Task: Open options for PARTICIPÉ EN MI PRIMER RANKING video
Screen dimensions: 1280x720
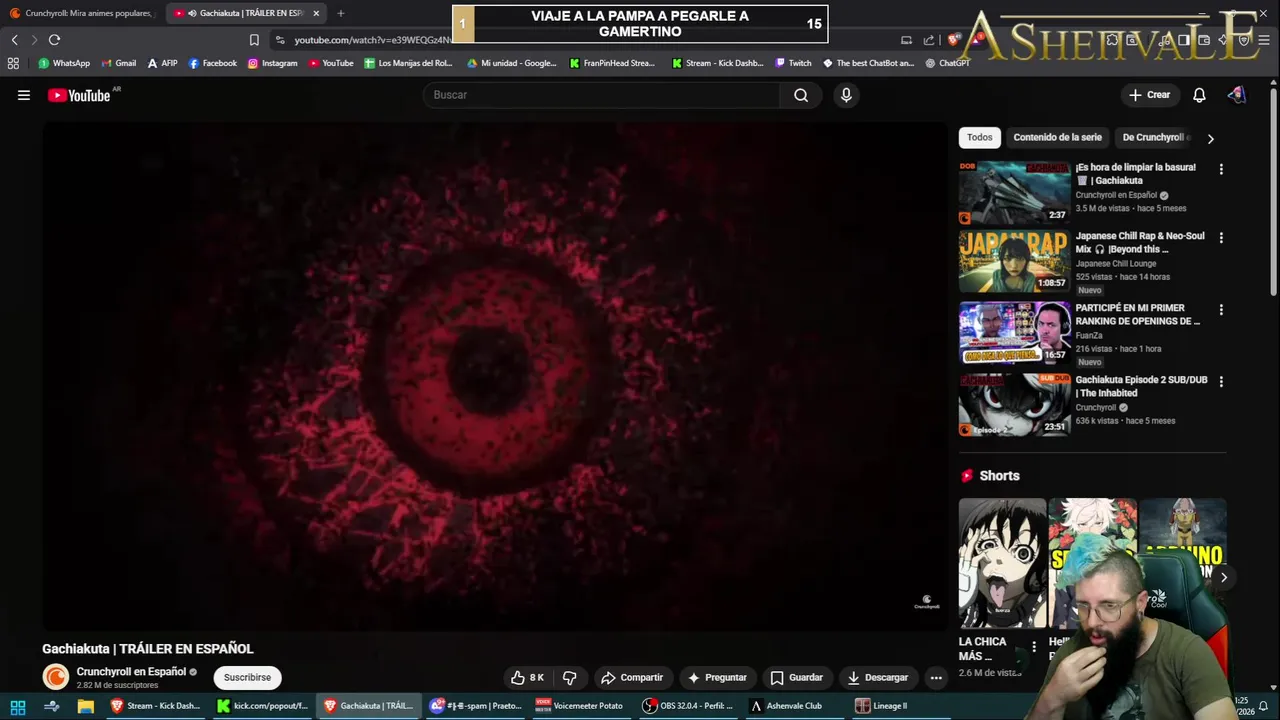Action: point(1220,310)
